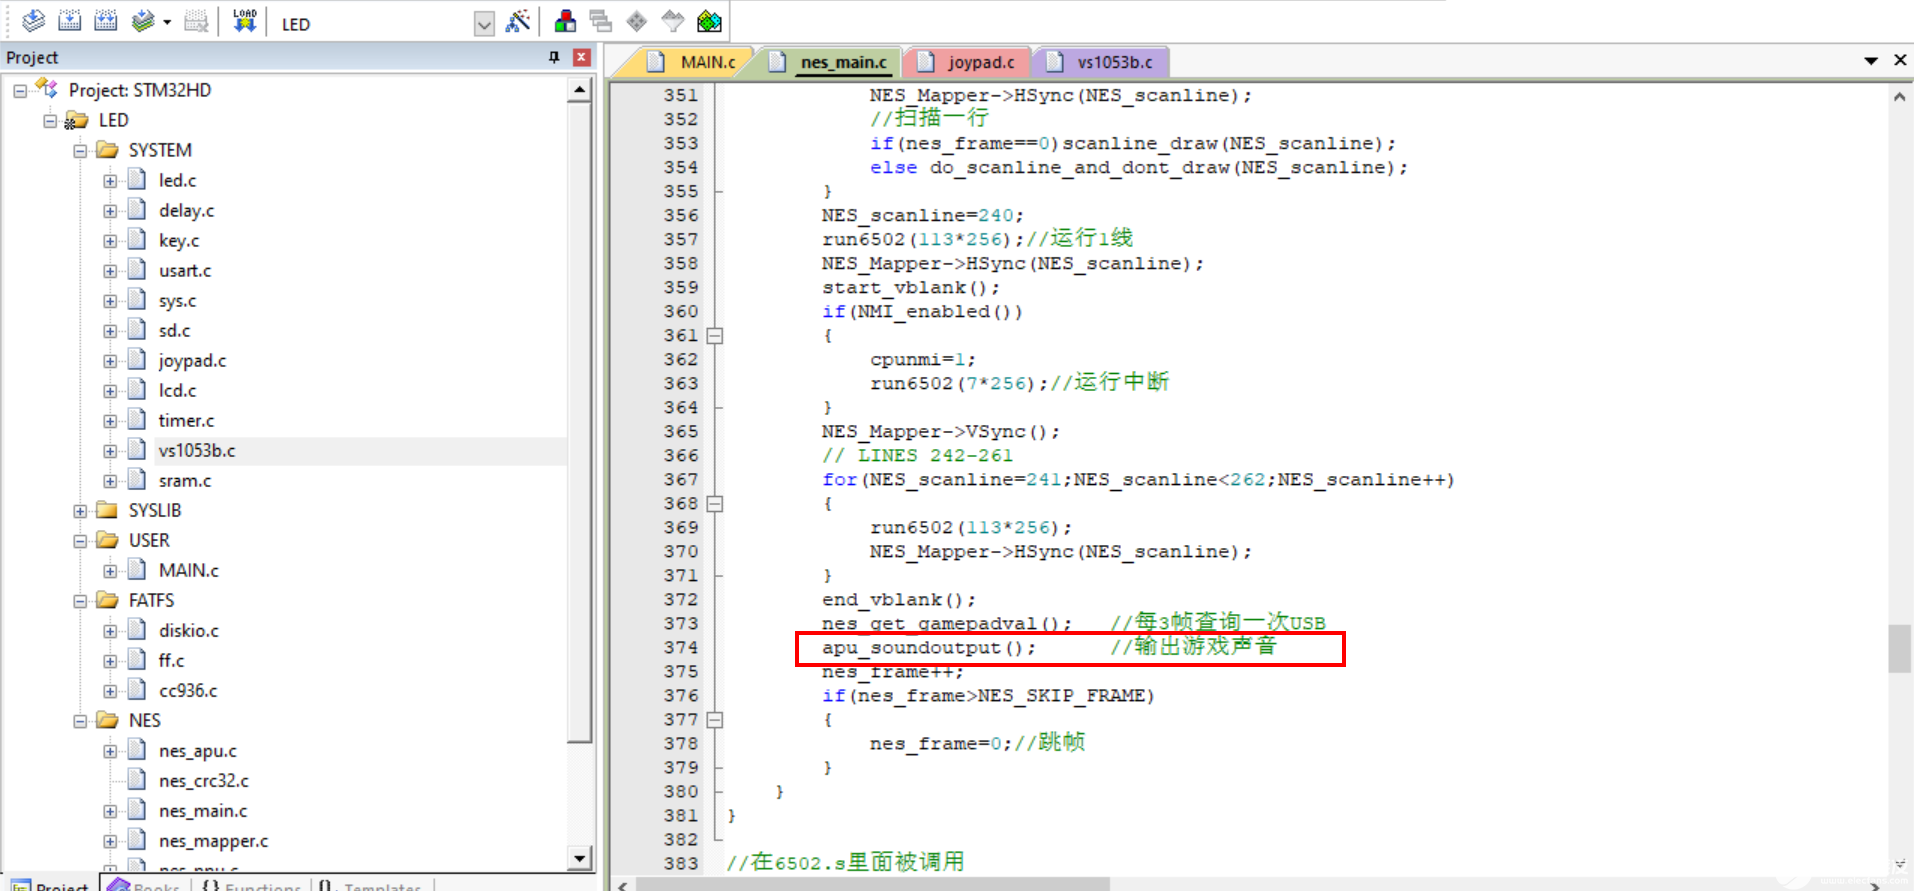
Task: Expand the SYSLIB folder group
Action: (x=80, y=511)
